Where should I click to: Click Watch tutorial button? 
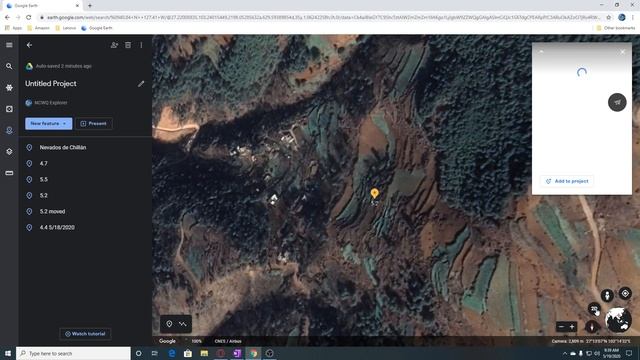pos(85,334)
